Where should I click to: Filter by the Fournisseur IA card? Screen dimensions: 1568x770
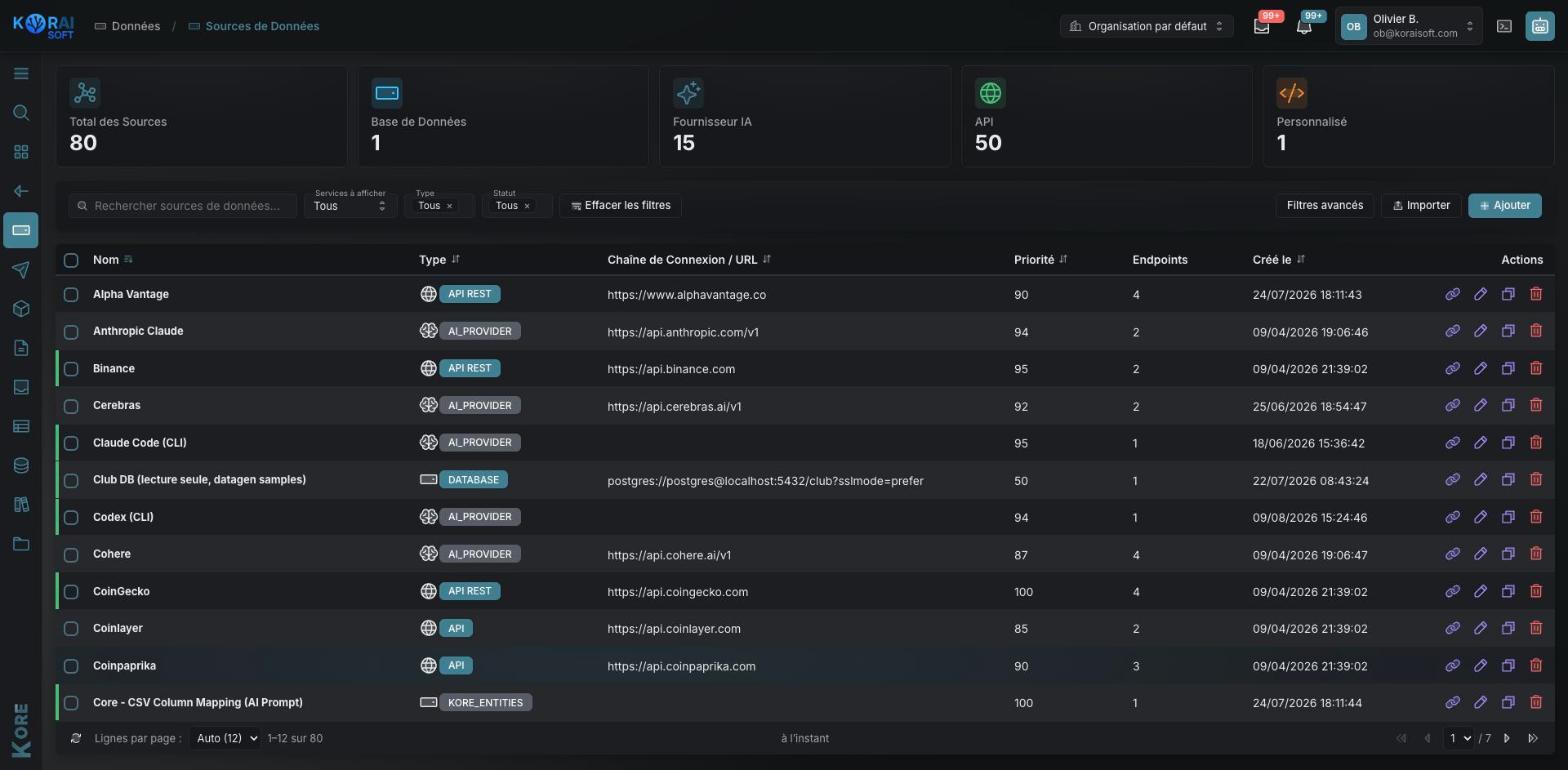pyautogui.click(x=805, y=116)
